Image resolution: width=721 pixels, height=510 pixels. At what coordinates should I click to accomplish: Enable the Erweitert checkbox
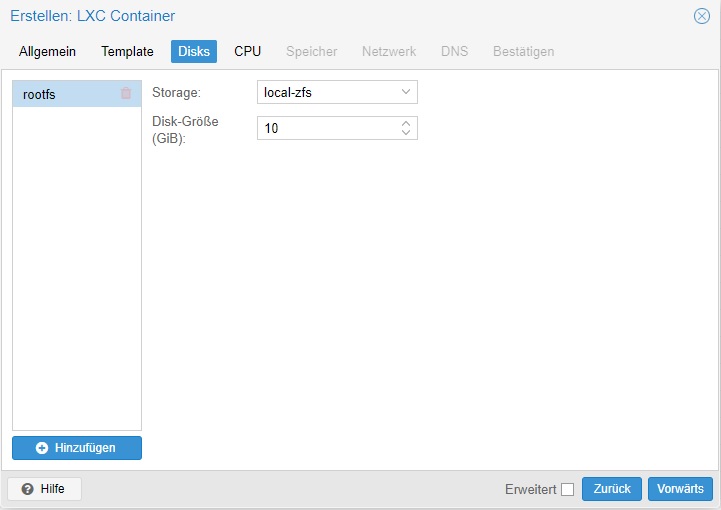567,489
